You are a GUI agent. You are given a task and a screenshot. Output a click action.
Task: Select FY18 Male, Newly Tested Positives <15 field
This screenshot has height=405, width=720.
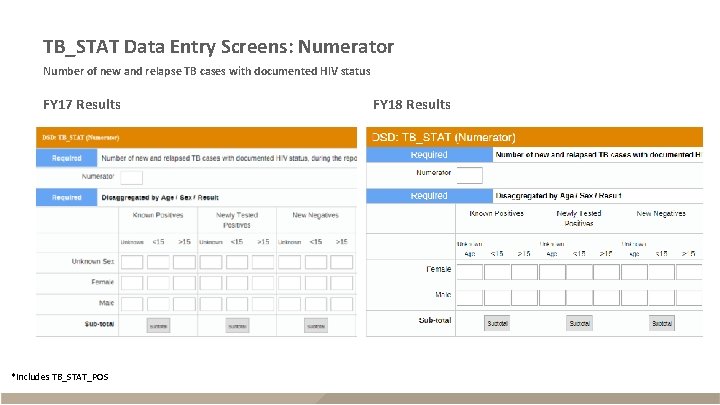pyautogui.click(x=579, y=298)
